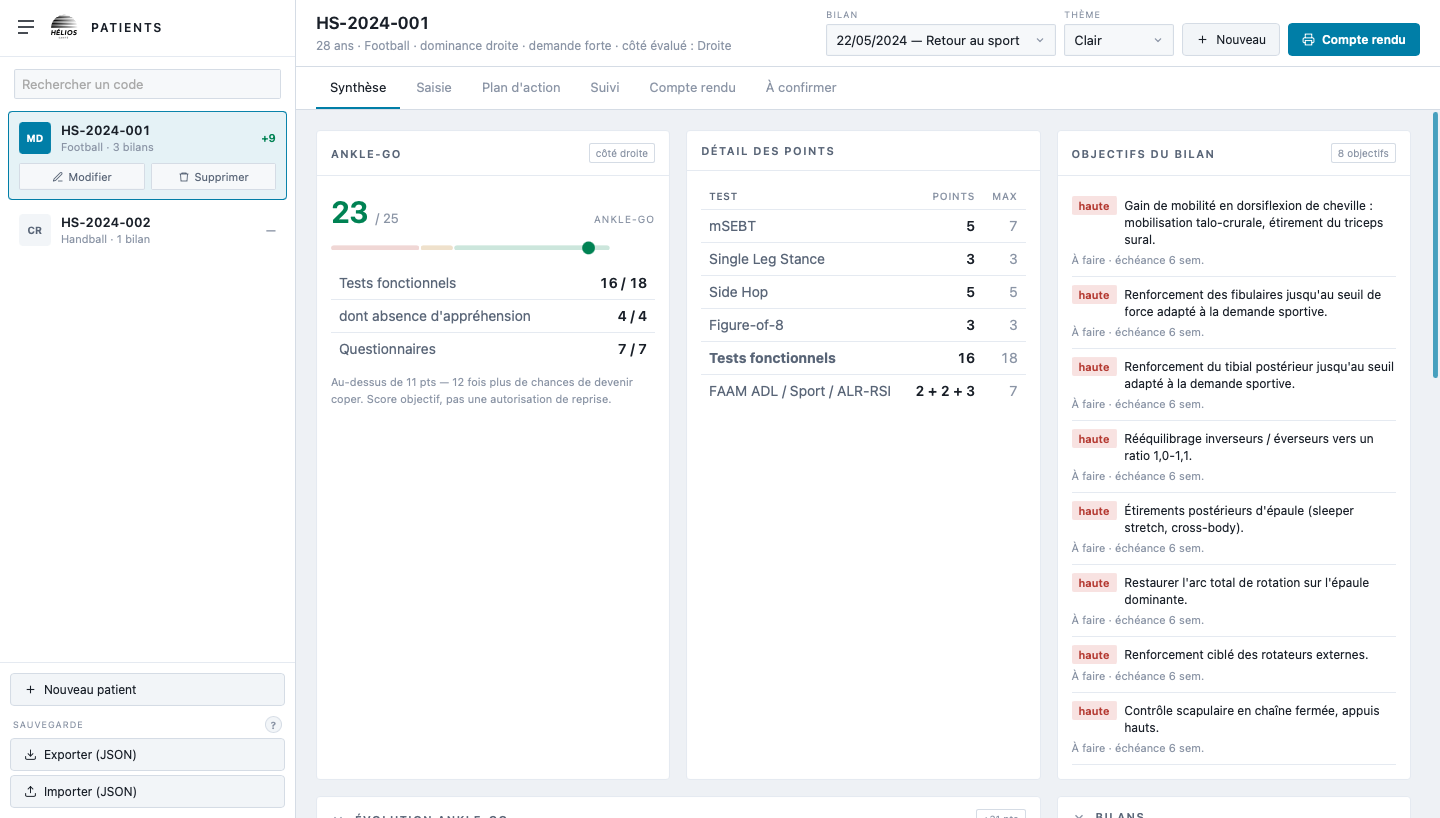
Task: Click the main panel vertical scrollbar
Action: click(x=1436, y=245)
